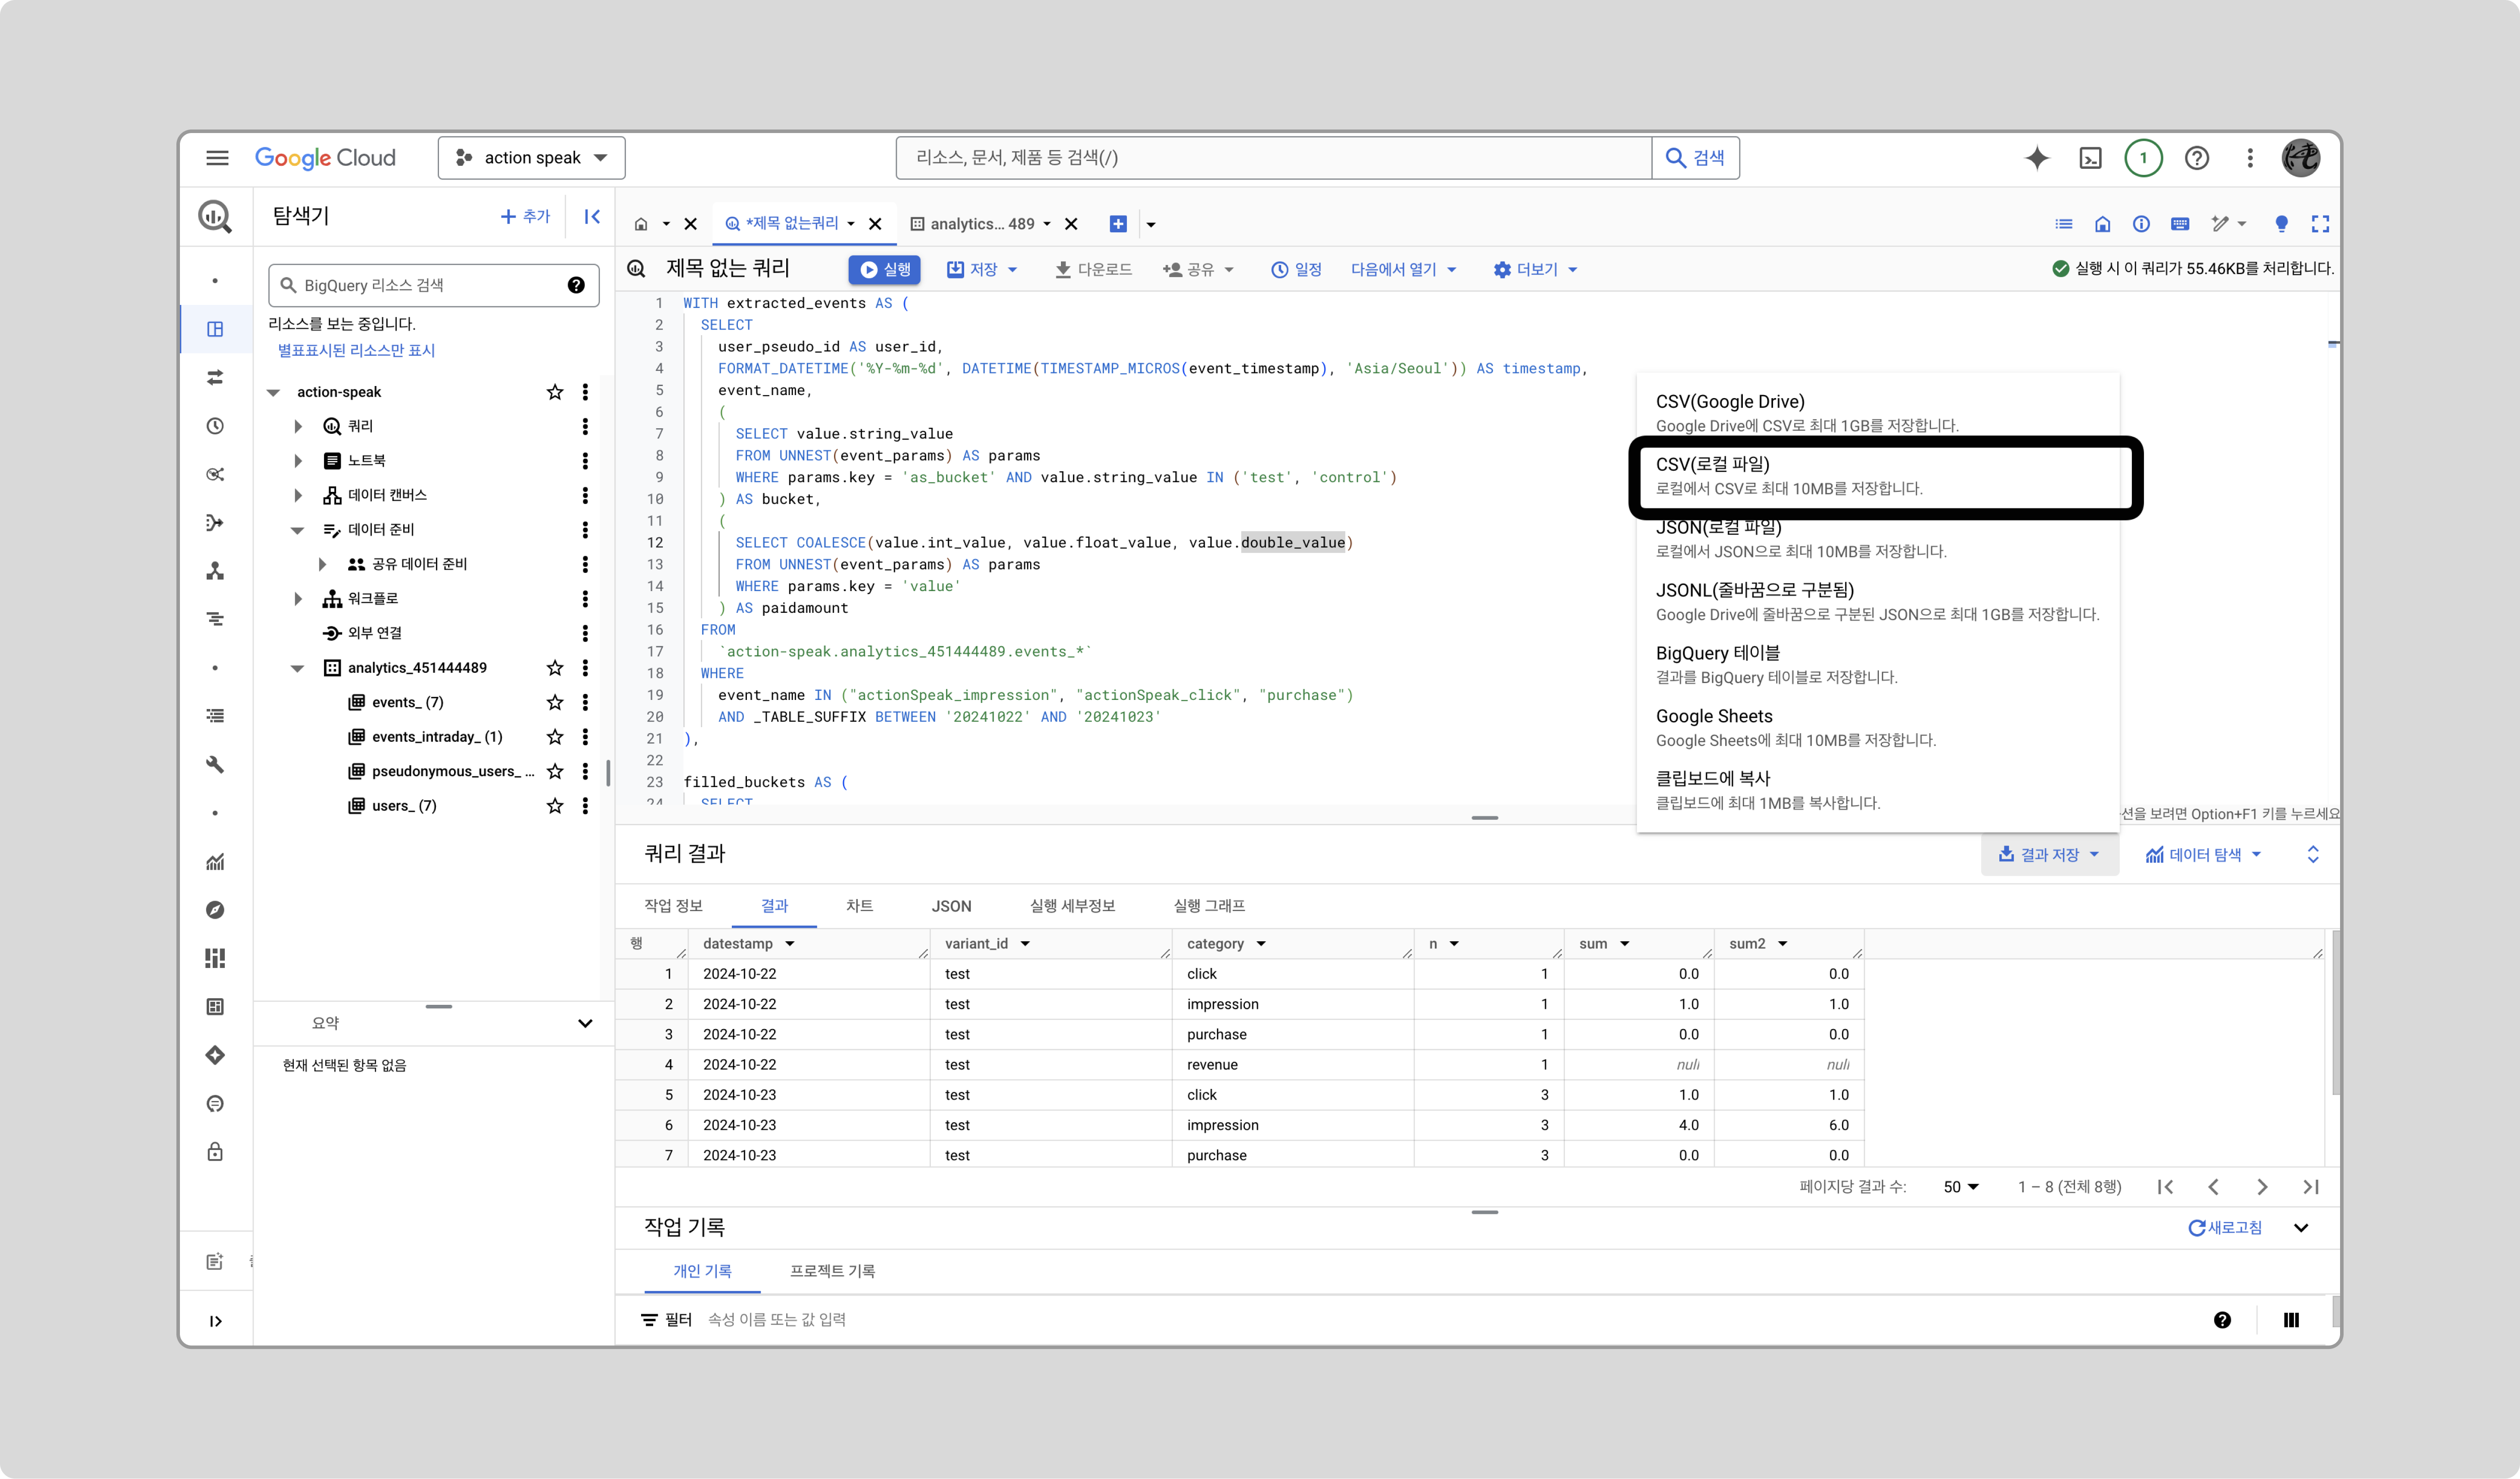Click the lightbulb tips icon
This screenshot has height=1479, width=2520.
[2281, 224]
